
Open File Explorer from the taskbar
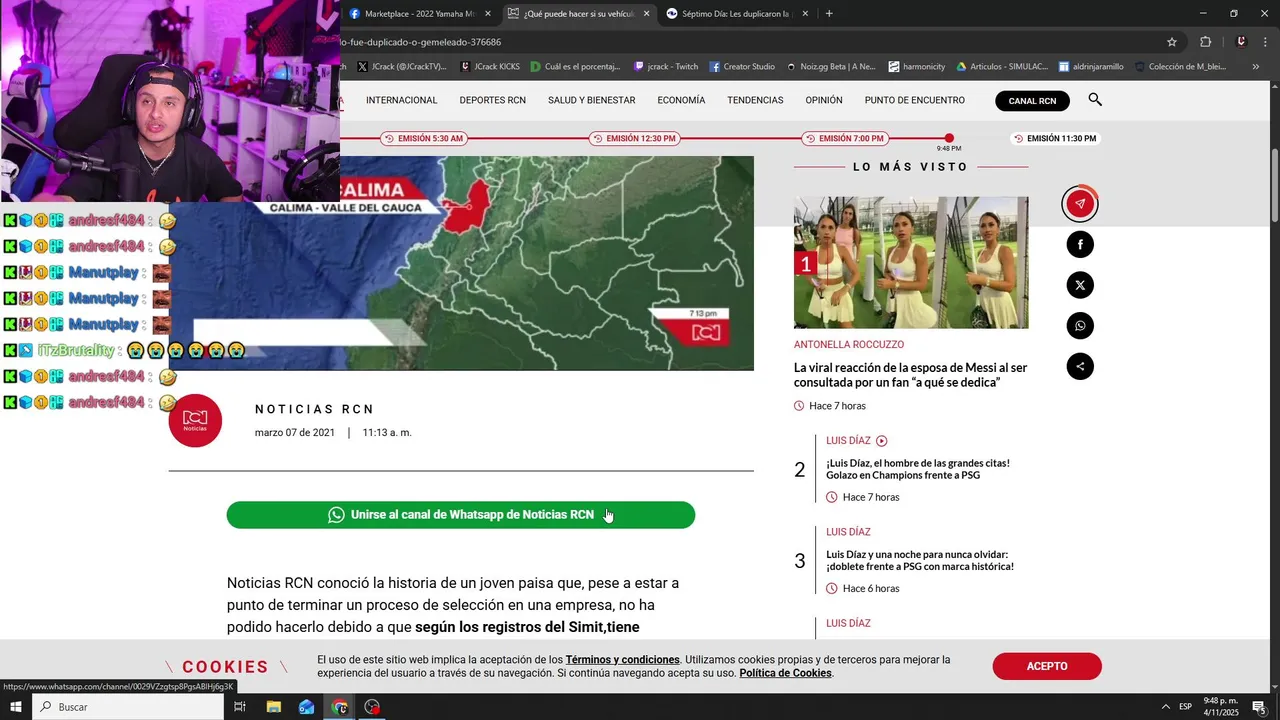[274, 707]
